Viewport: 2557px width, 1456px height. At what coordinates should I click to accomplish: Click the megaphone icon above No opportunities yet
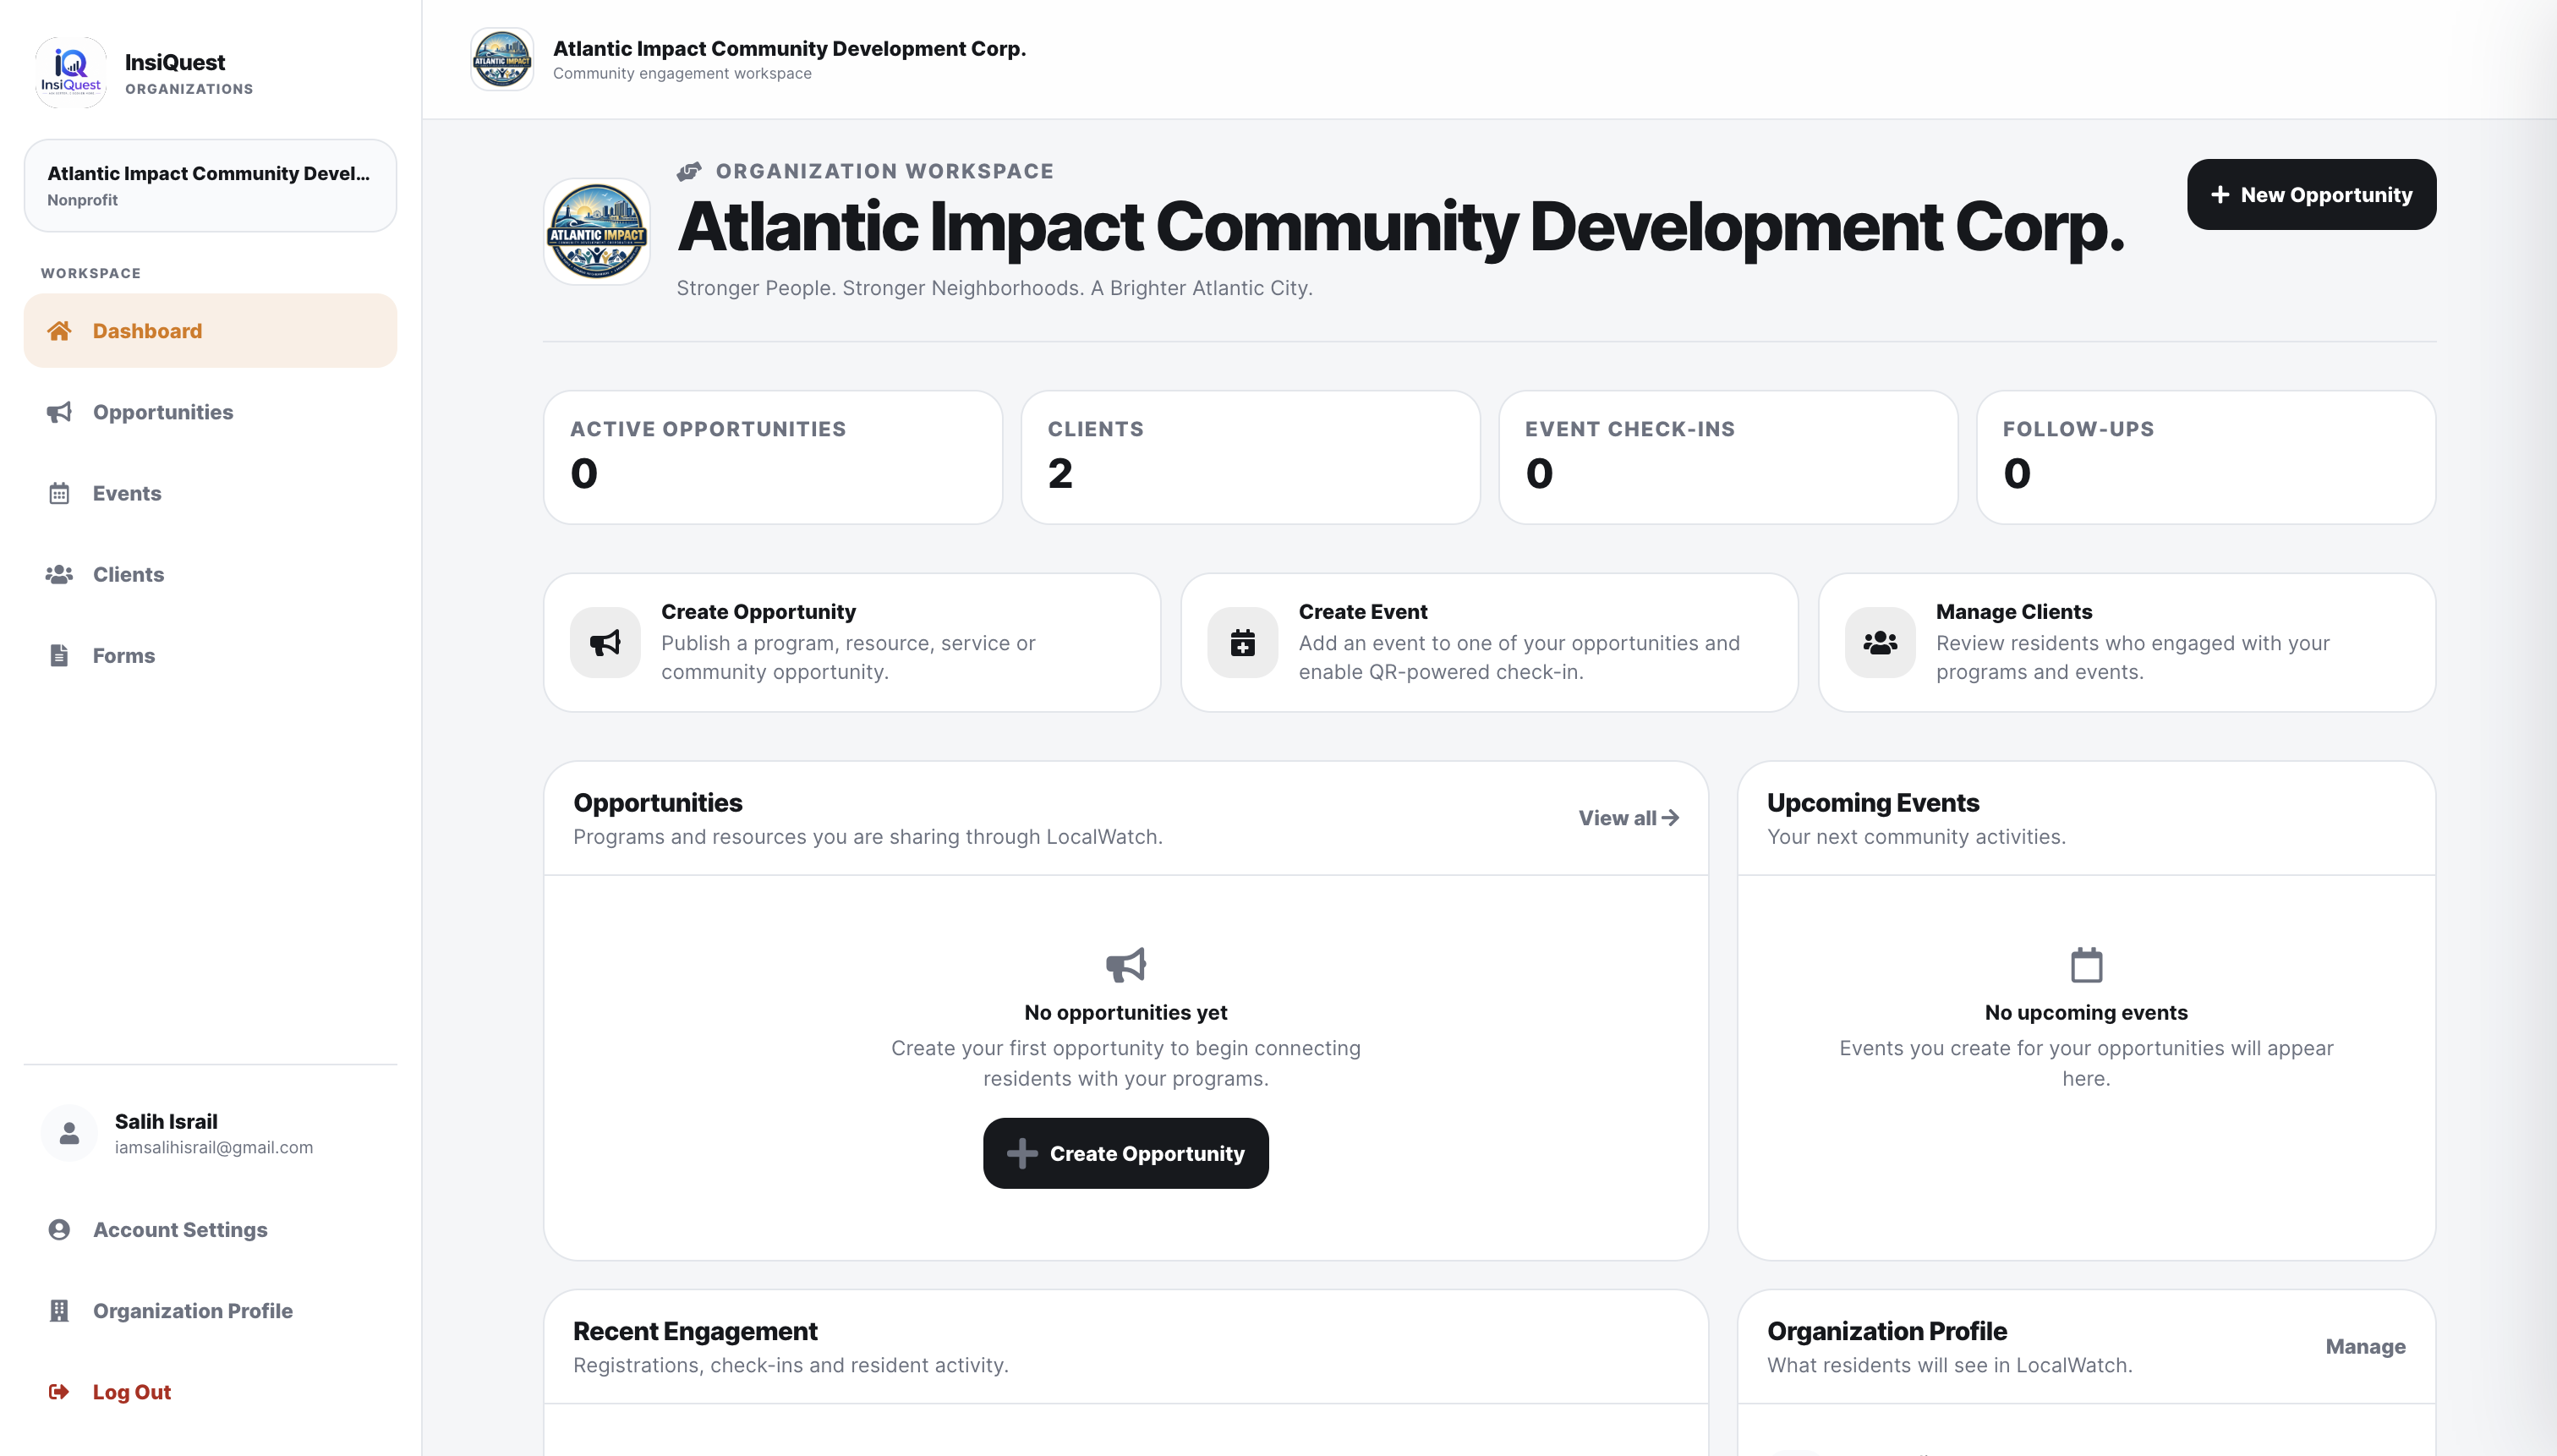(x=1126, y=965)
